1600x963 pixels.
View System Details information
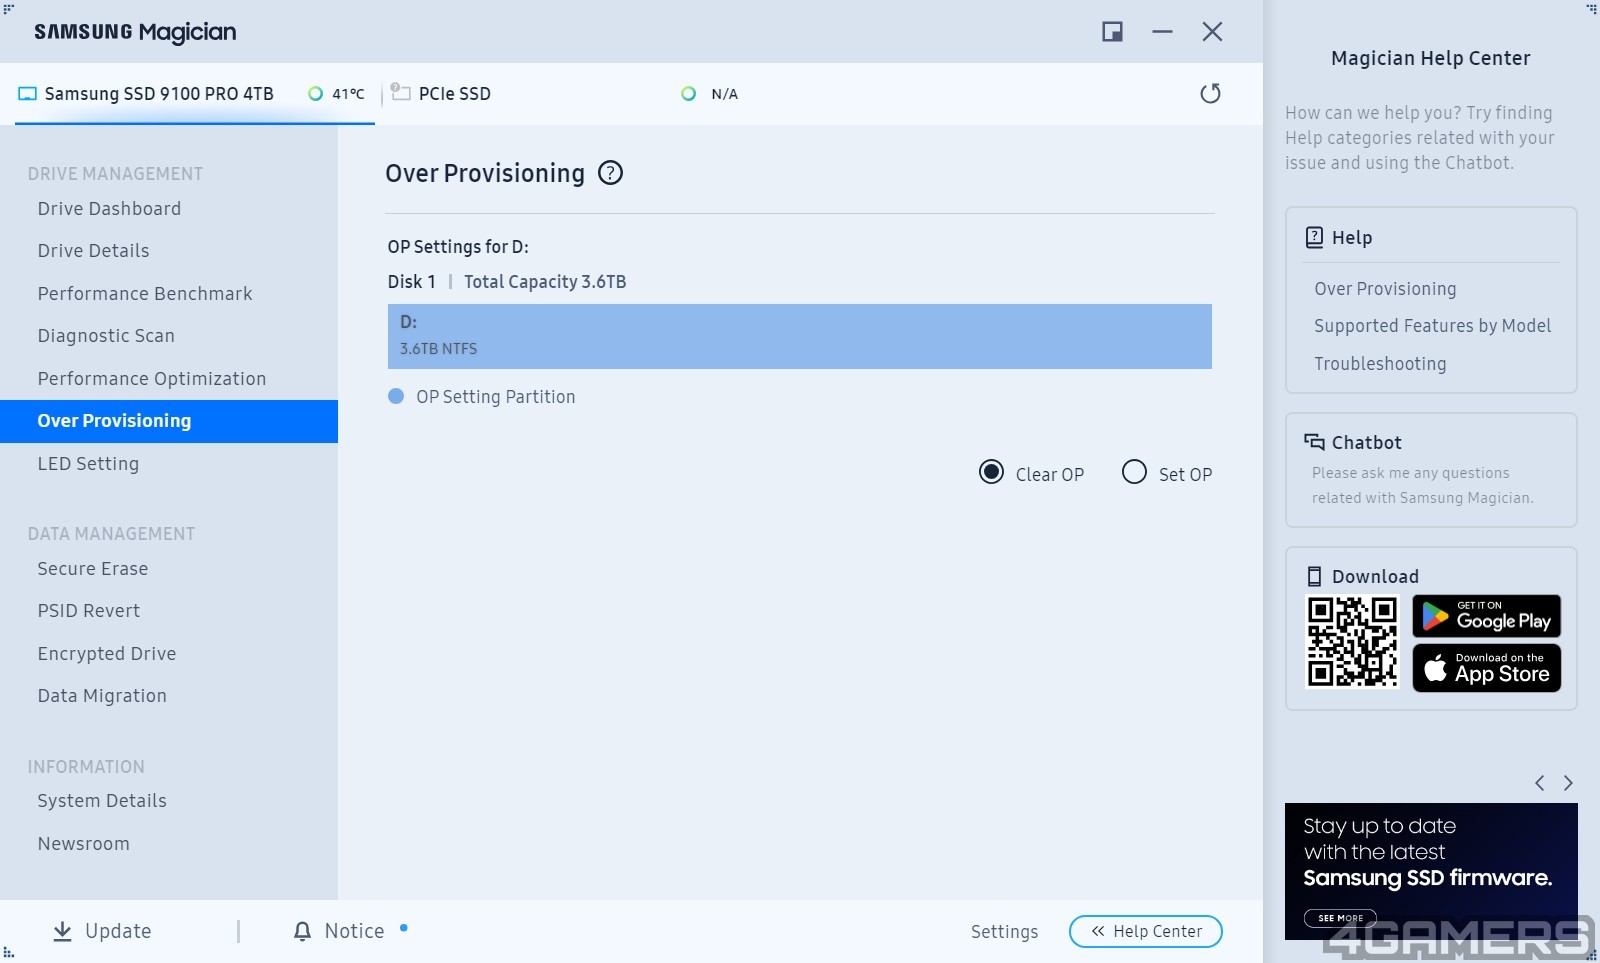pyautogui.click(x=102, y=801)
